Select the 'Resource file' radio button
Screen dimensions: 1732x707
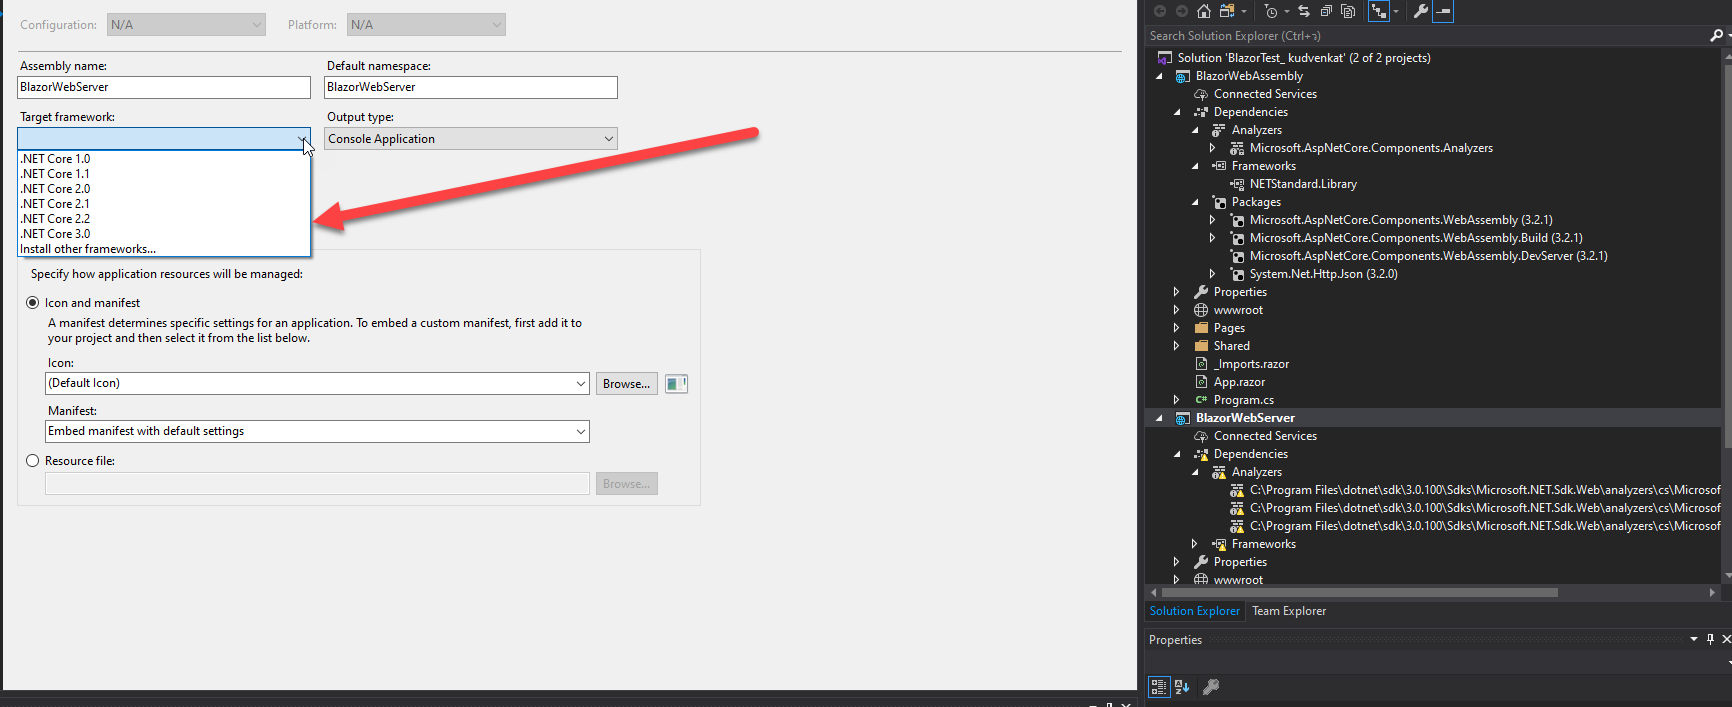click(33, 461)
